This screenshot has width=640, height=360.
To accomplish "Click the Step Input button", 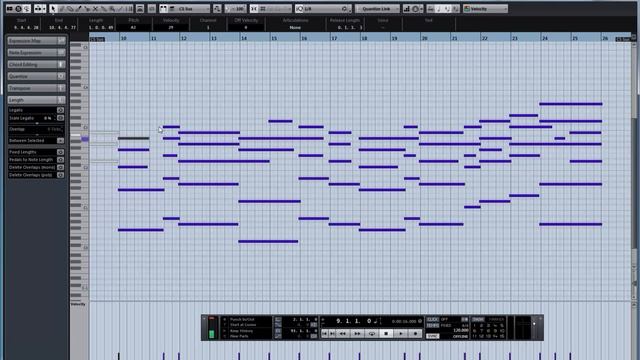I will click(x=407, y=9).
